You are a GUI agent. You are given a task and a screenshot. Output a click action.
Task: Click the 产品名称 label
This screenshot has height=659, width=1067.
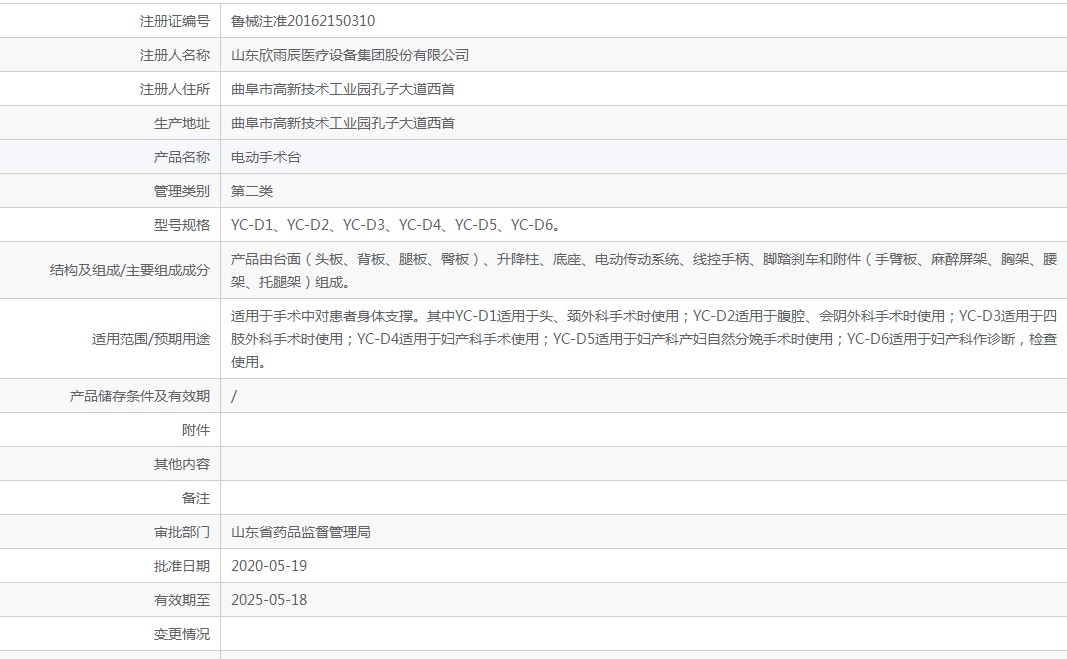(182, 157)
